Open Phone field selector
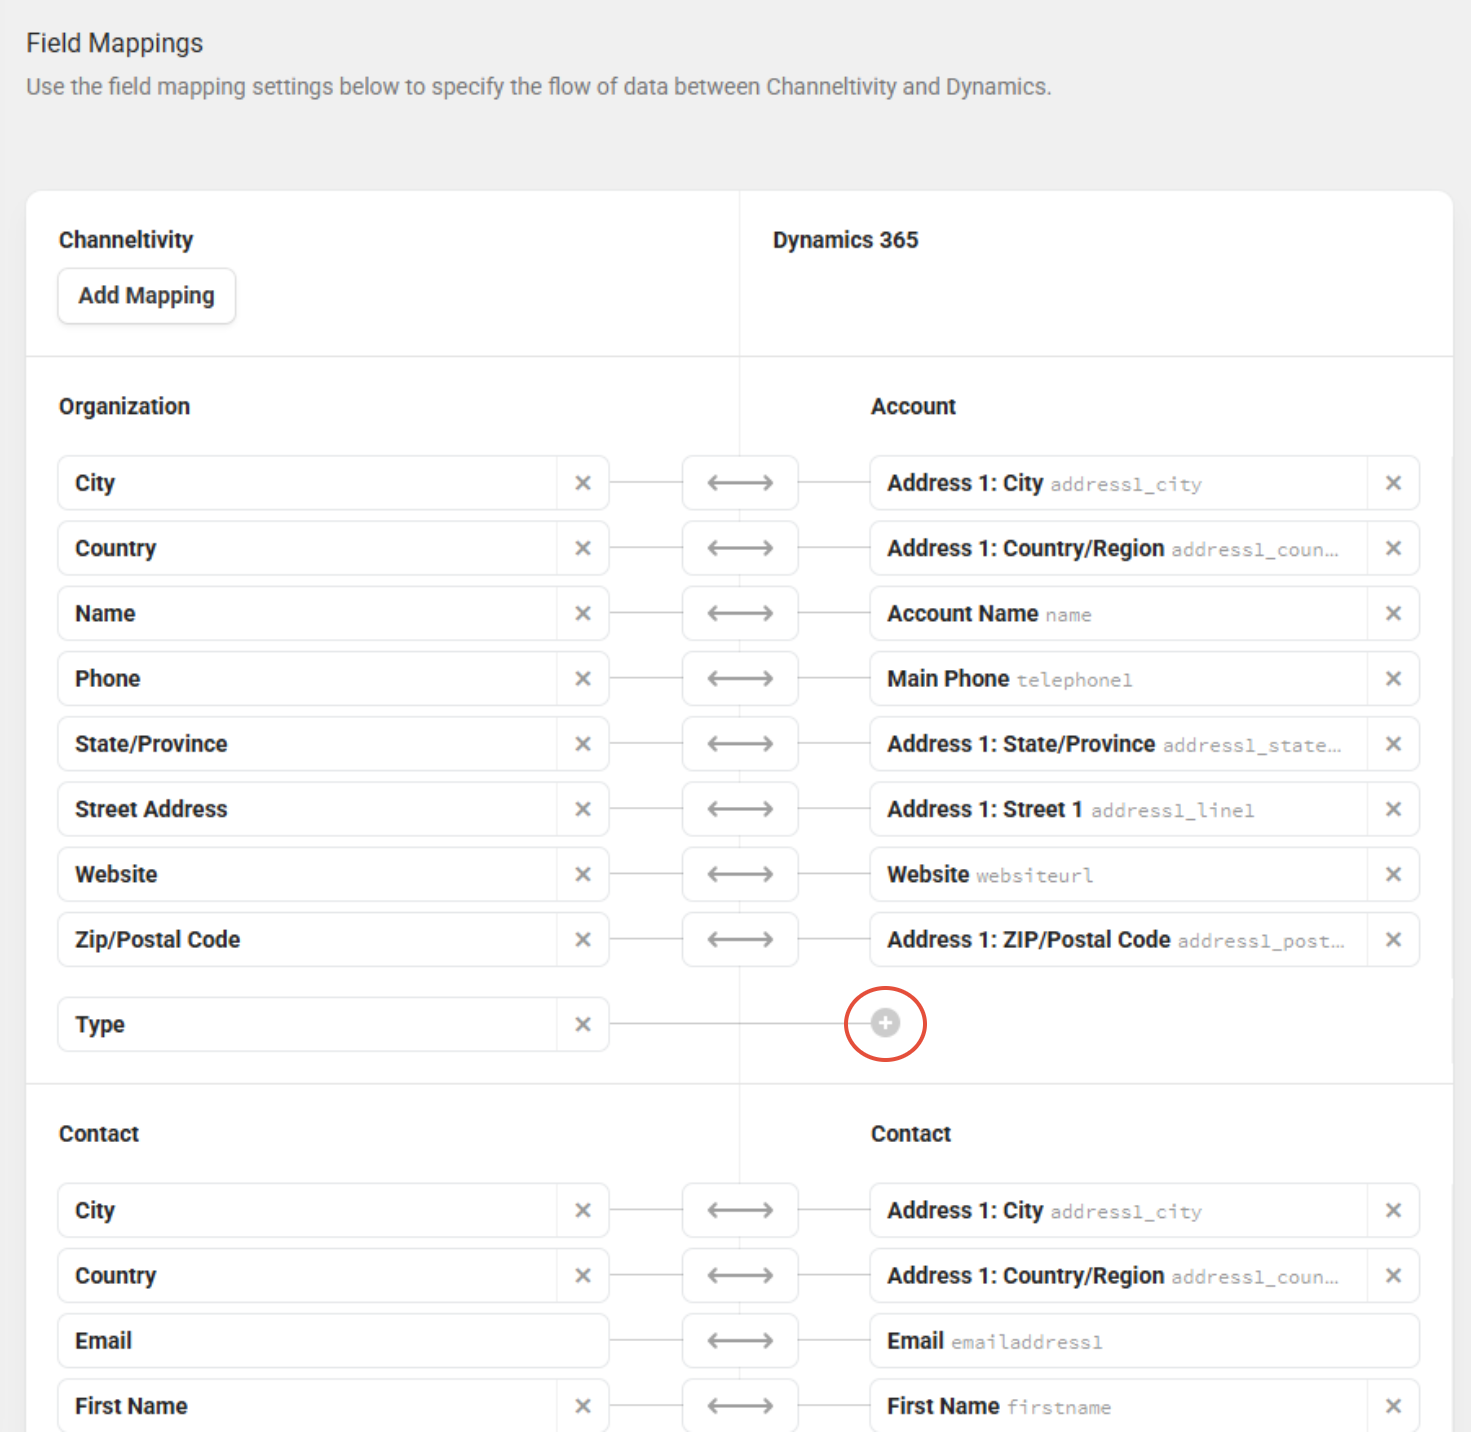 (x=308, y=678)
